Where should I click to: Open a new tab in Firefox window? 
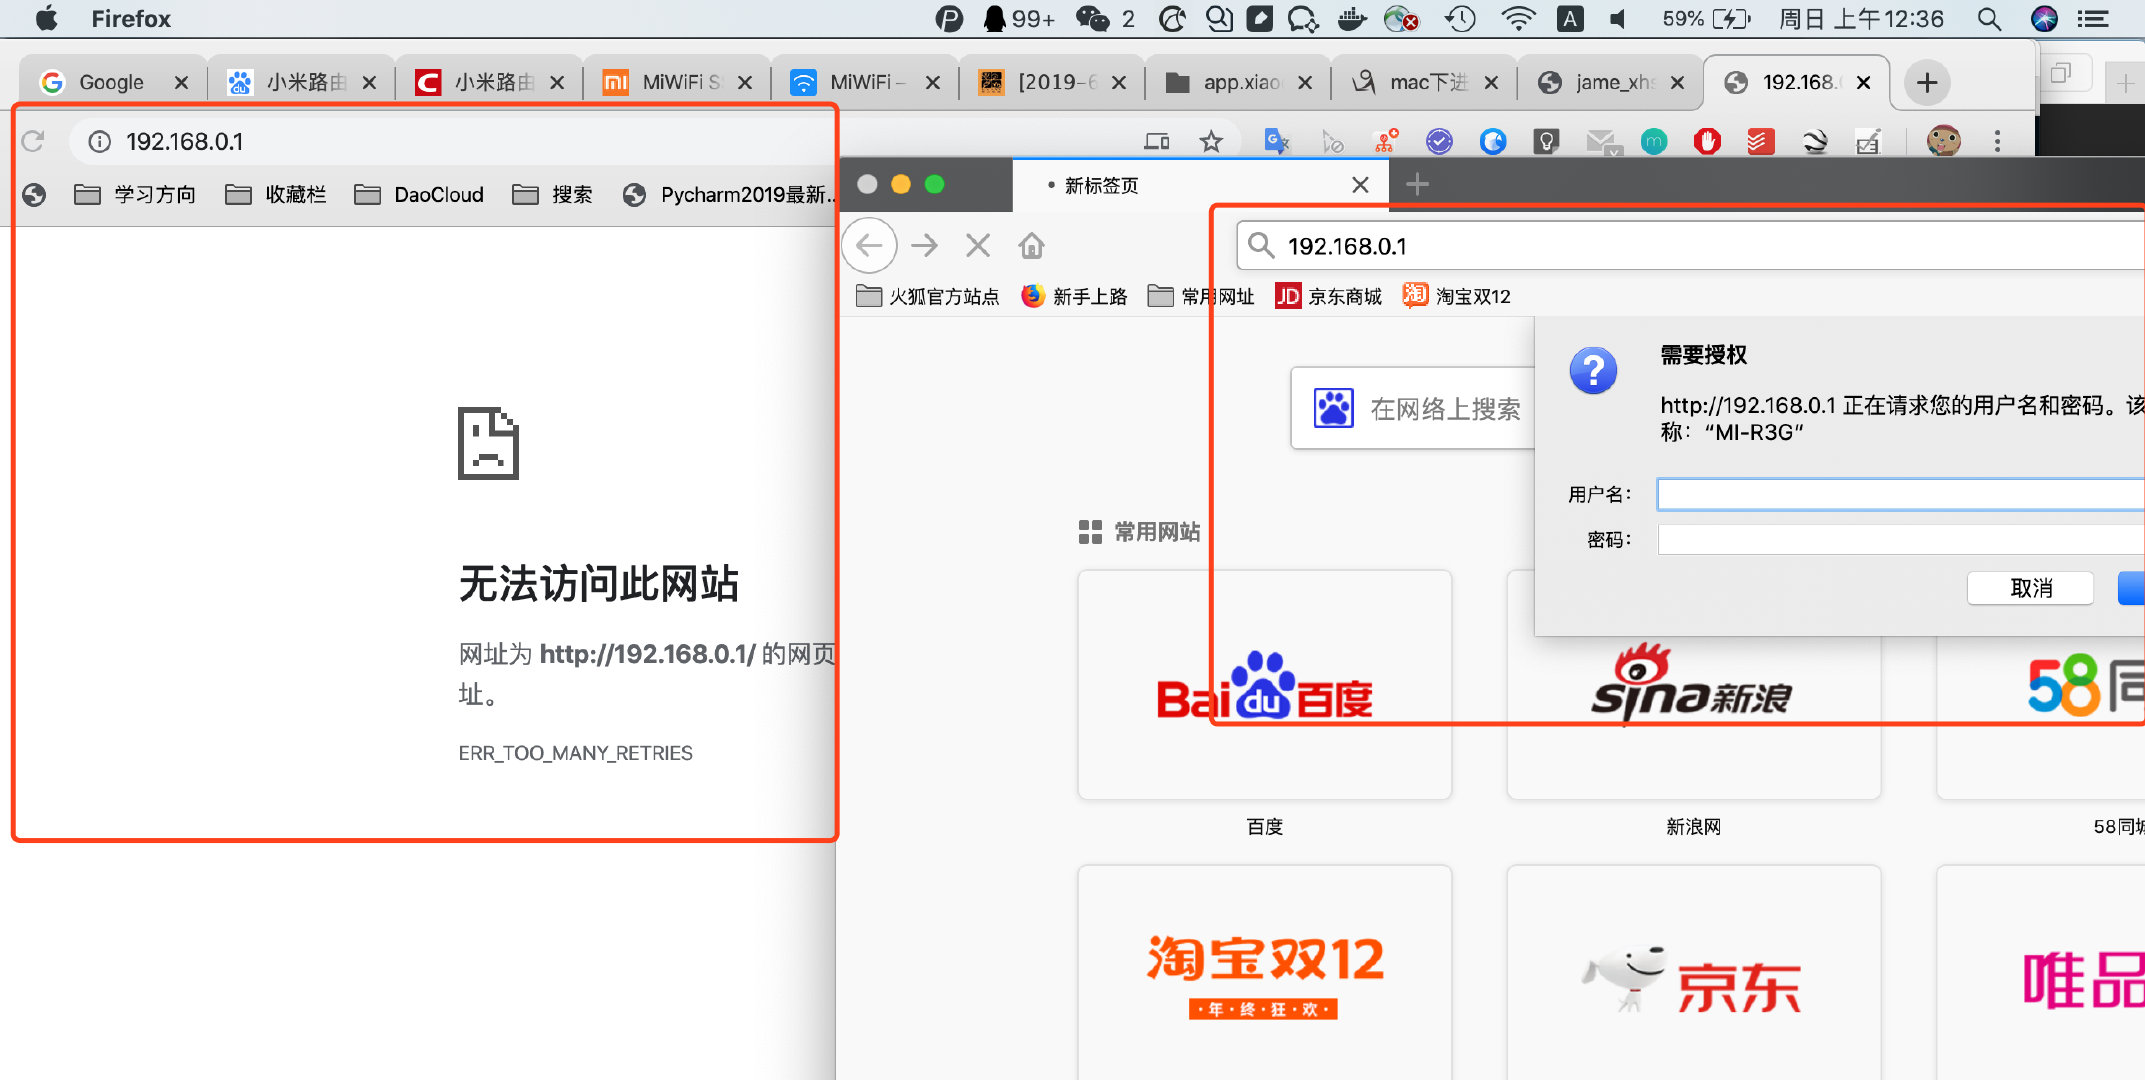[x=1417, y=184]
